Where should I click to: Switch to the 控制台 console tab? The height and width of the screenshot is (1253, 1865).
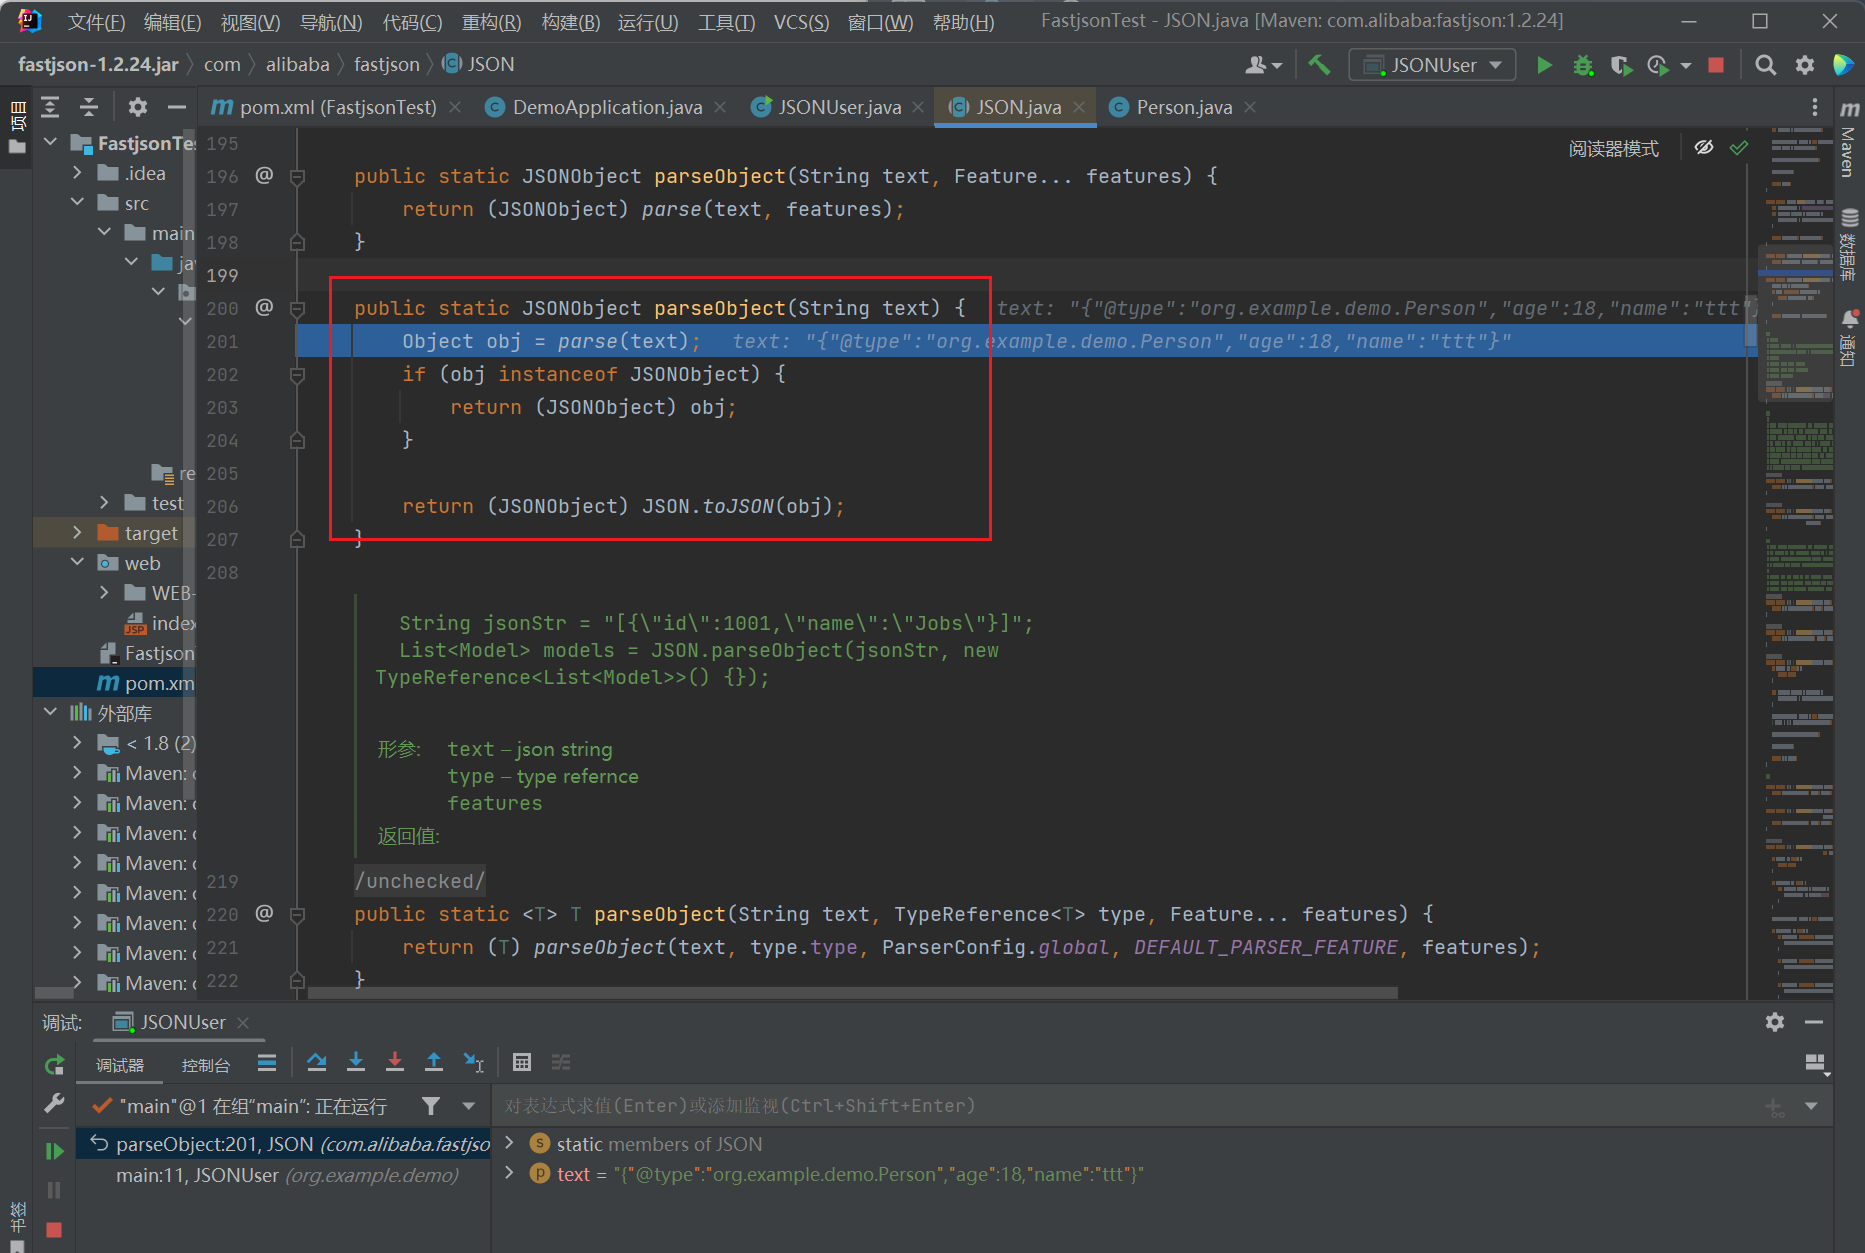click(x=205, y=1065)
